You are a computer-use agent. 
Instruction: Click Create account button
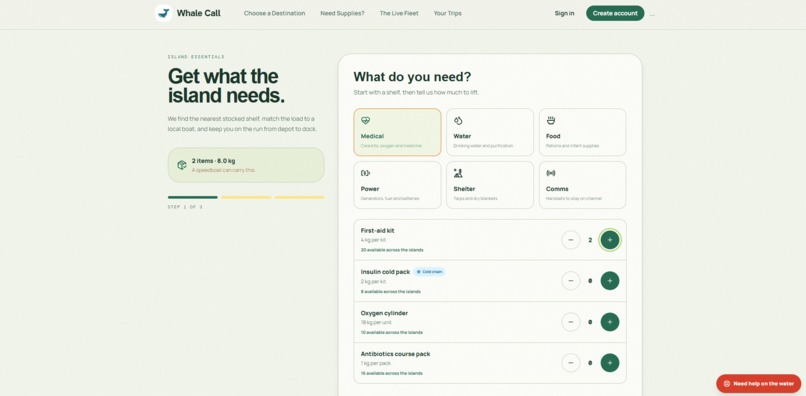pos(615,13)
